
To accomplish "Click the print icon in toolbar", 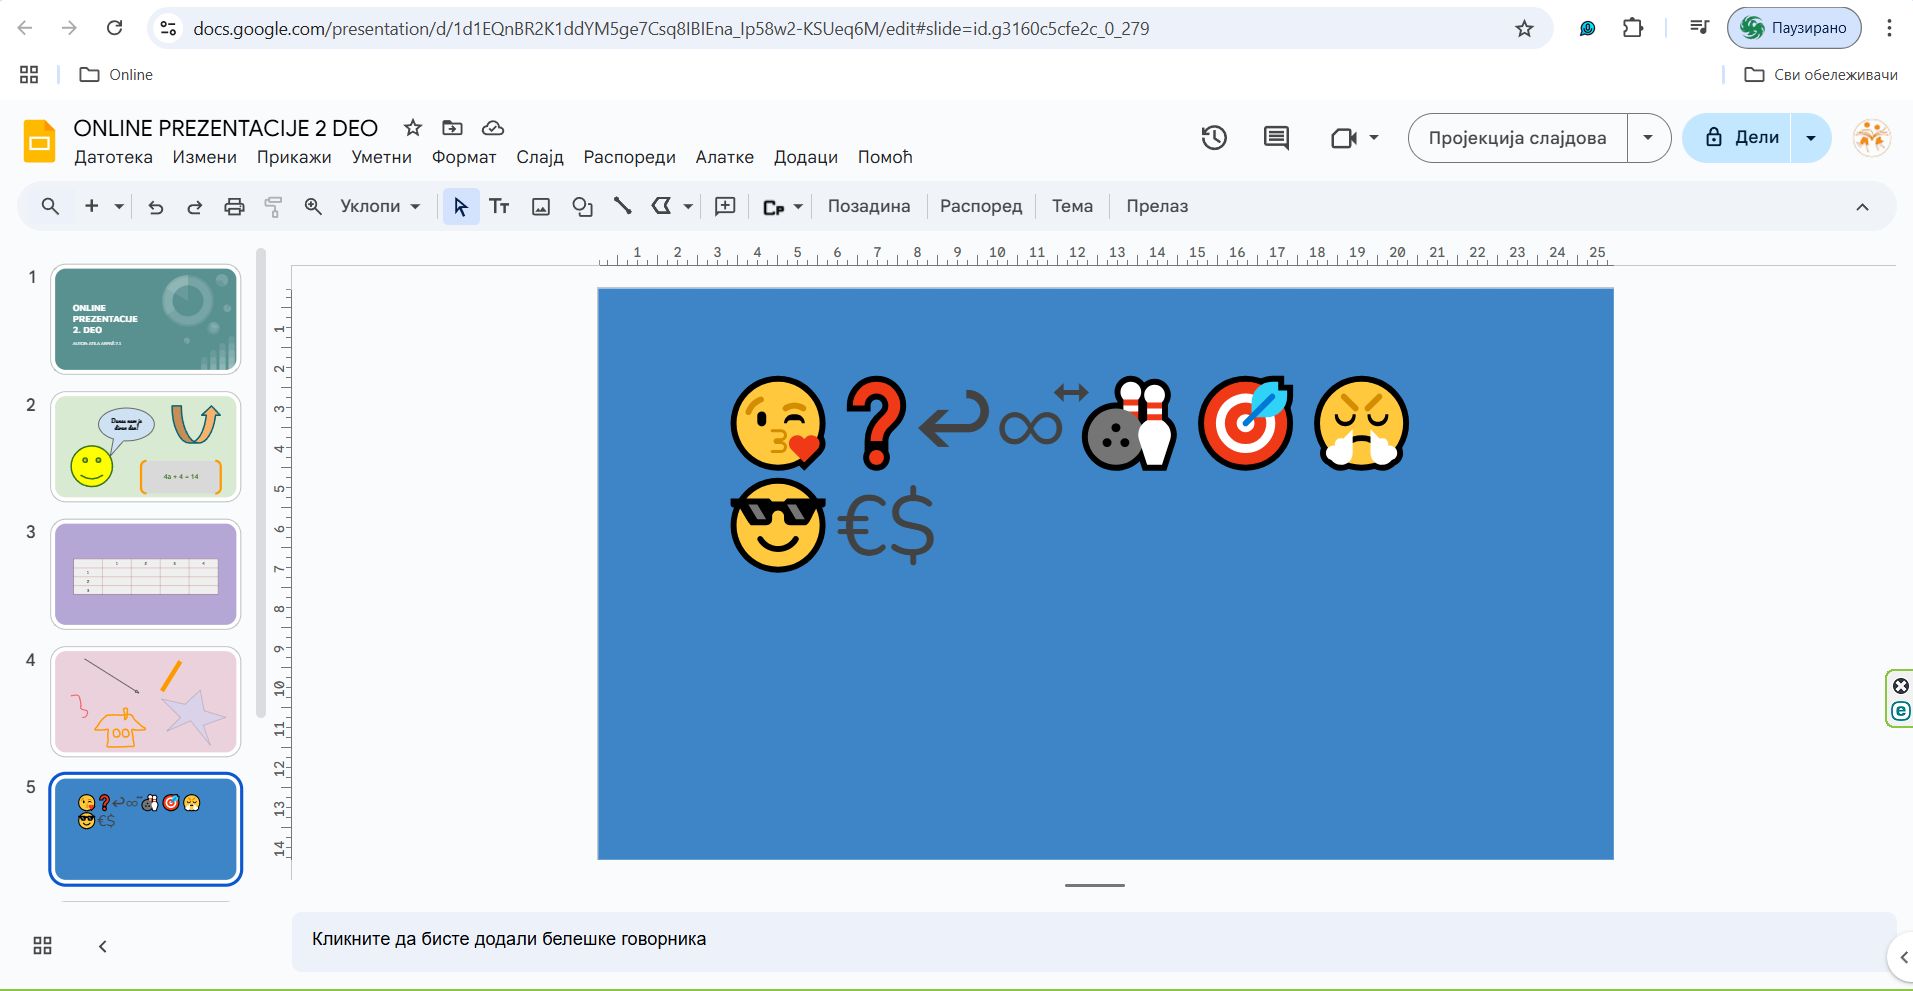I will coord(234,207).
